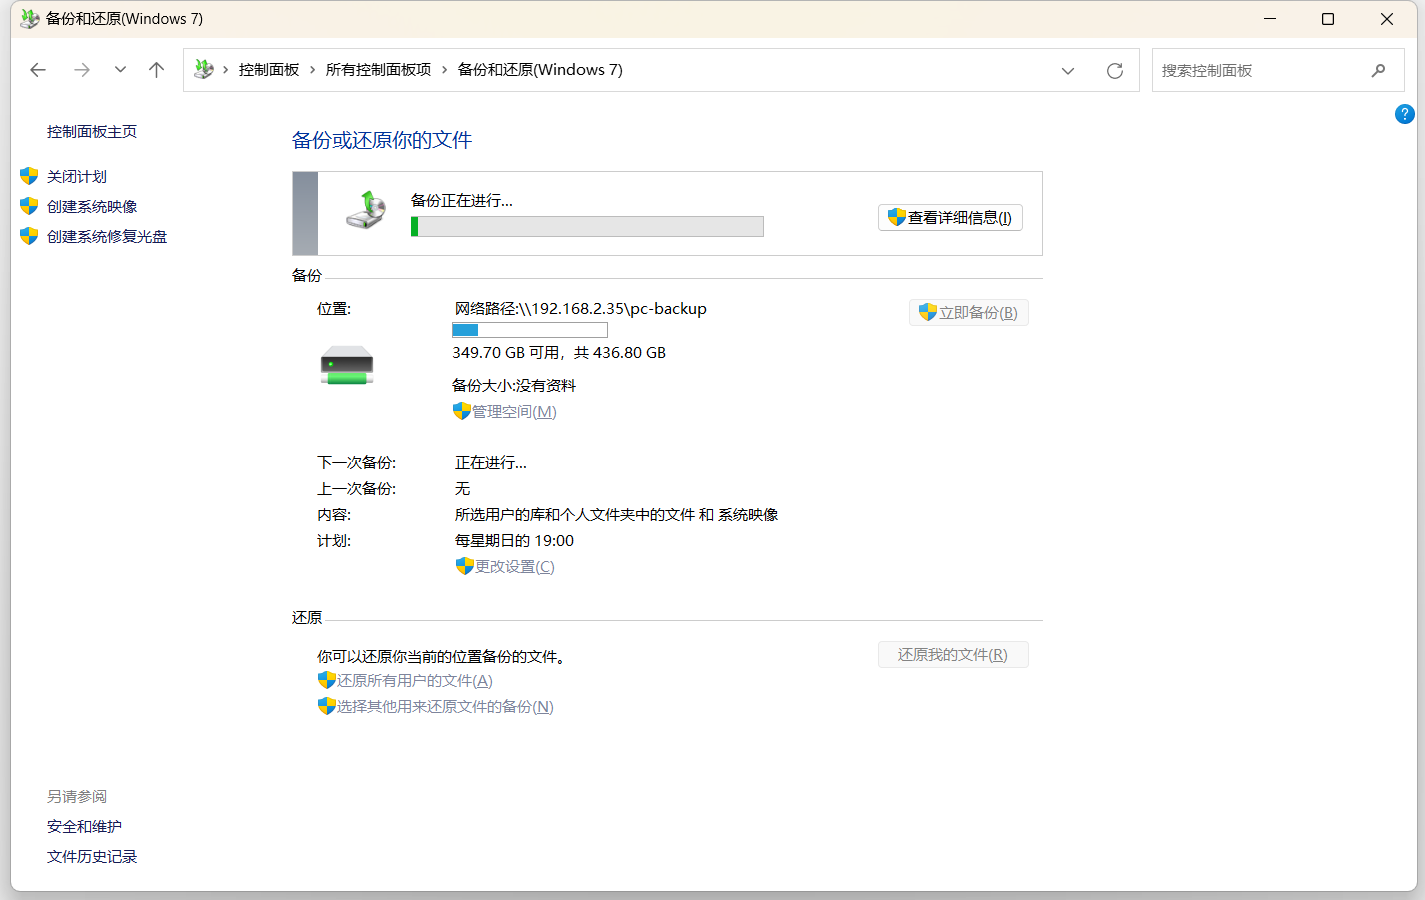Screen dimensions: 1425x900
Task: Click the search magnifier icon
Action: pos(1378,70)
